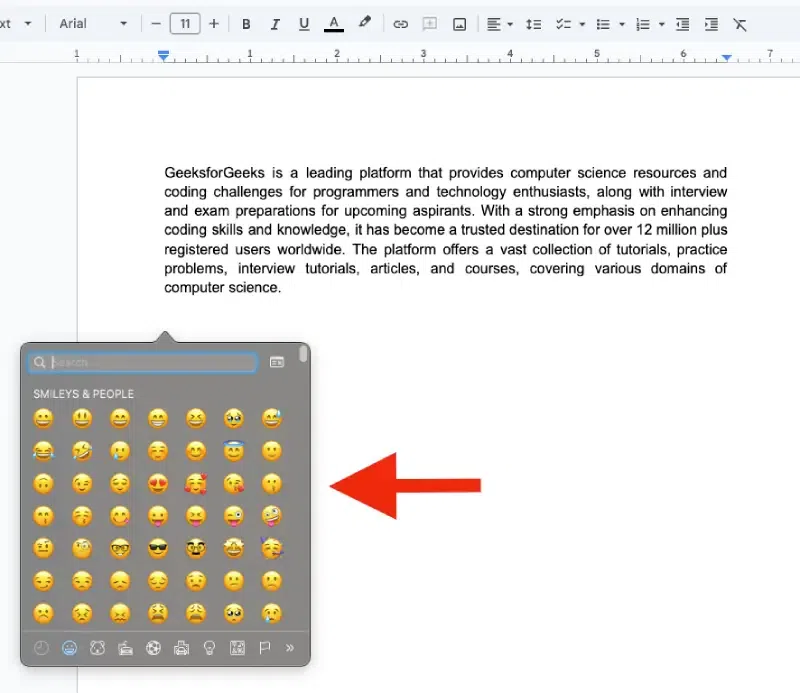
Task: Insert the tears of joy emoji
Action: click(43, 451)
